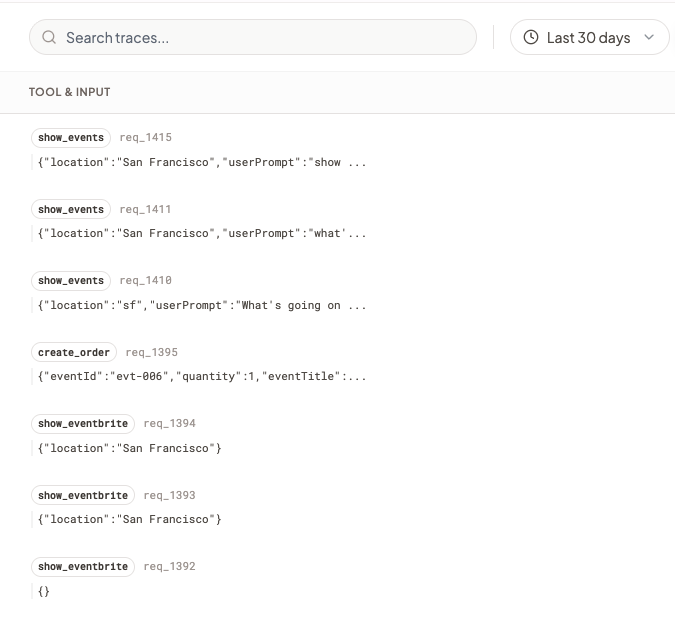Select the req_1411 JSON input text
This screenshot has width=675, height=635.
[x=202, y=234]
